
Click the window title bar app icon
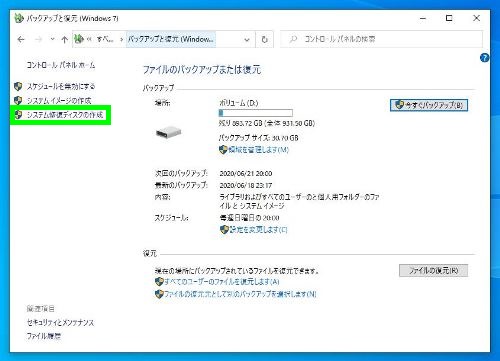tap(19, 18)
